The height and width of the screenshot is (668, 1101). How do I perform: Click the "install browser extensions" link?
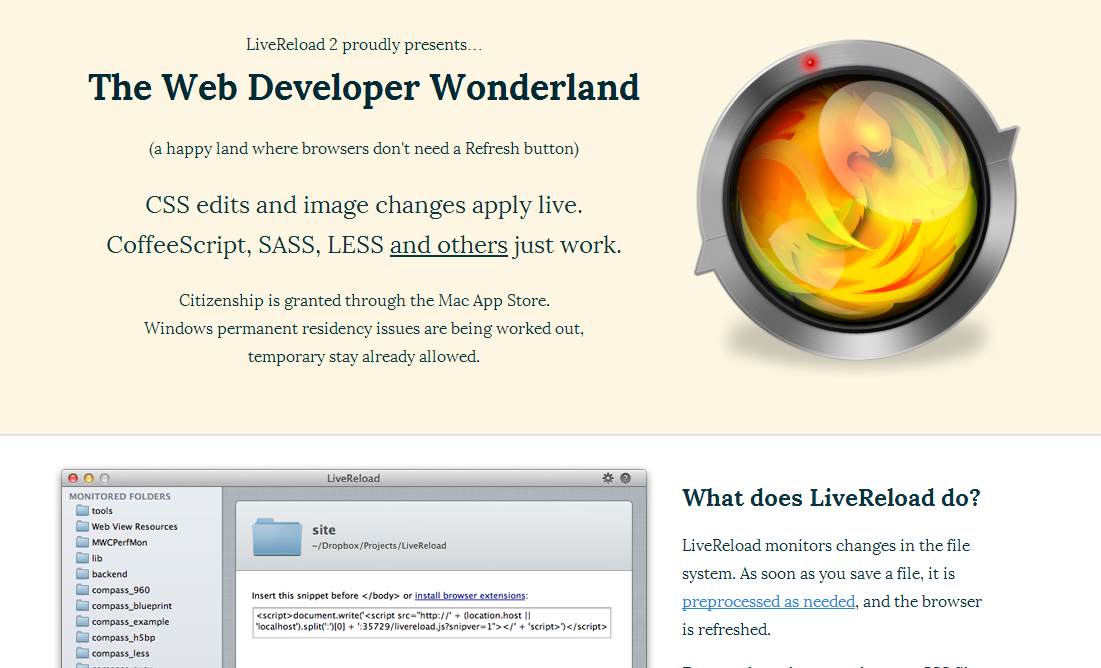[x=470, y=596]
